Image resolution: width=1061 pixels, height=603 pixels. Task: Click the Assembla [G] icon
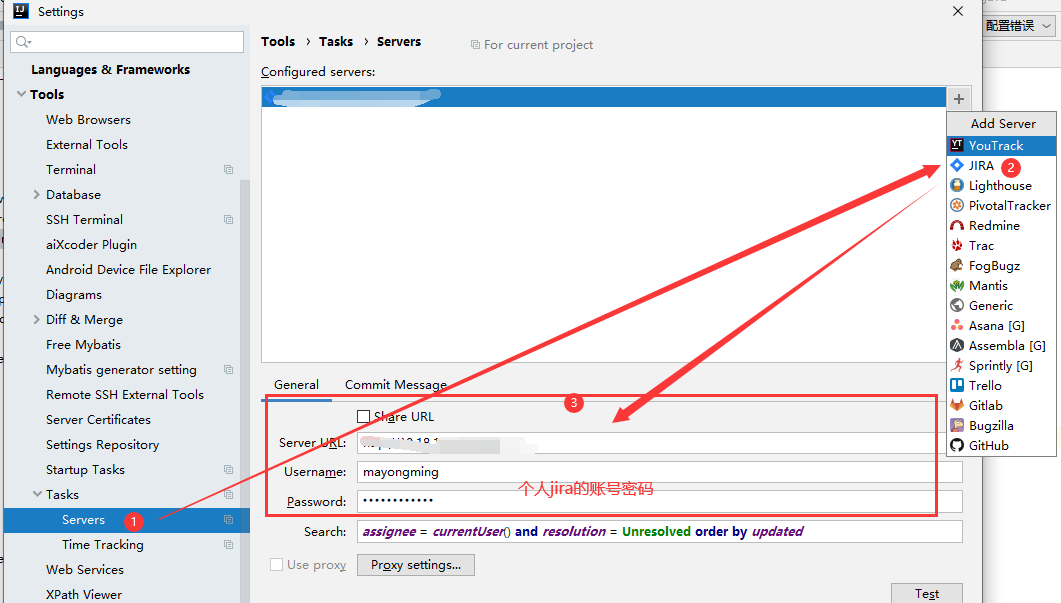(x=957, y=345)
